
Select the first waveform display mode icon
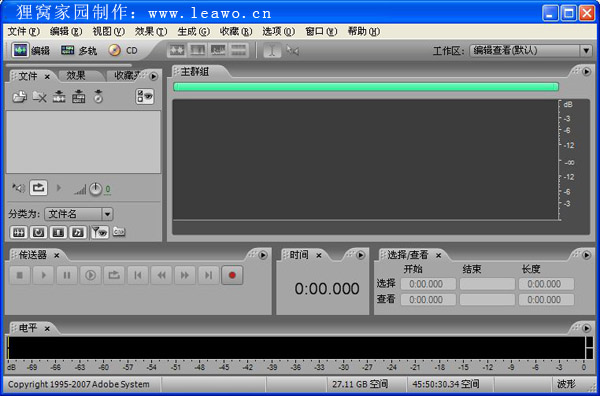pos(177,50)
